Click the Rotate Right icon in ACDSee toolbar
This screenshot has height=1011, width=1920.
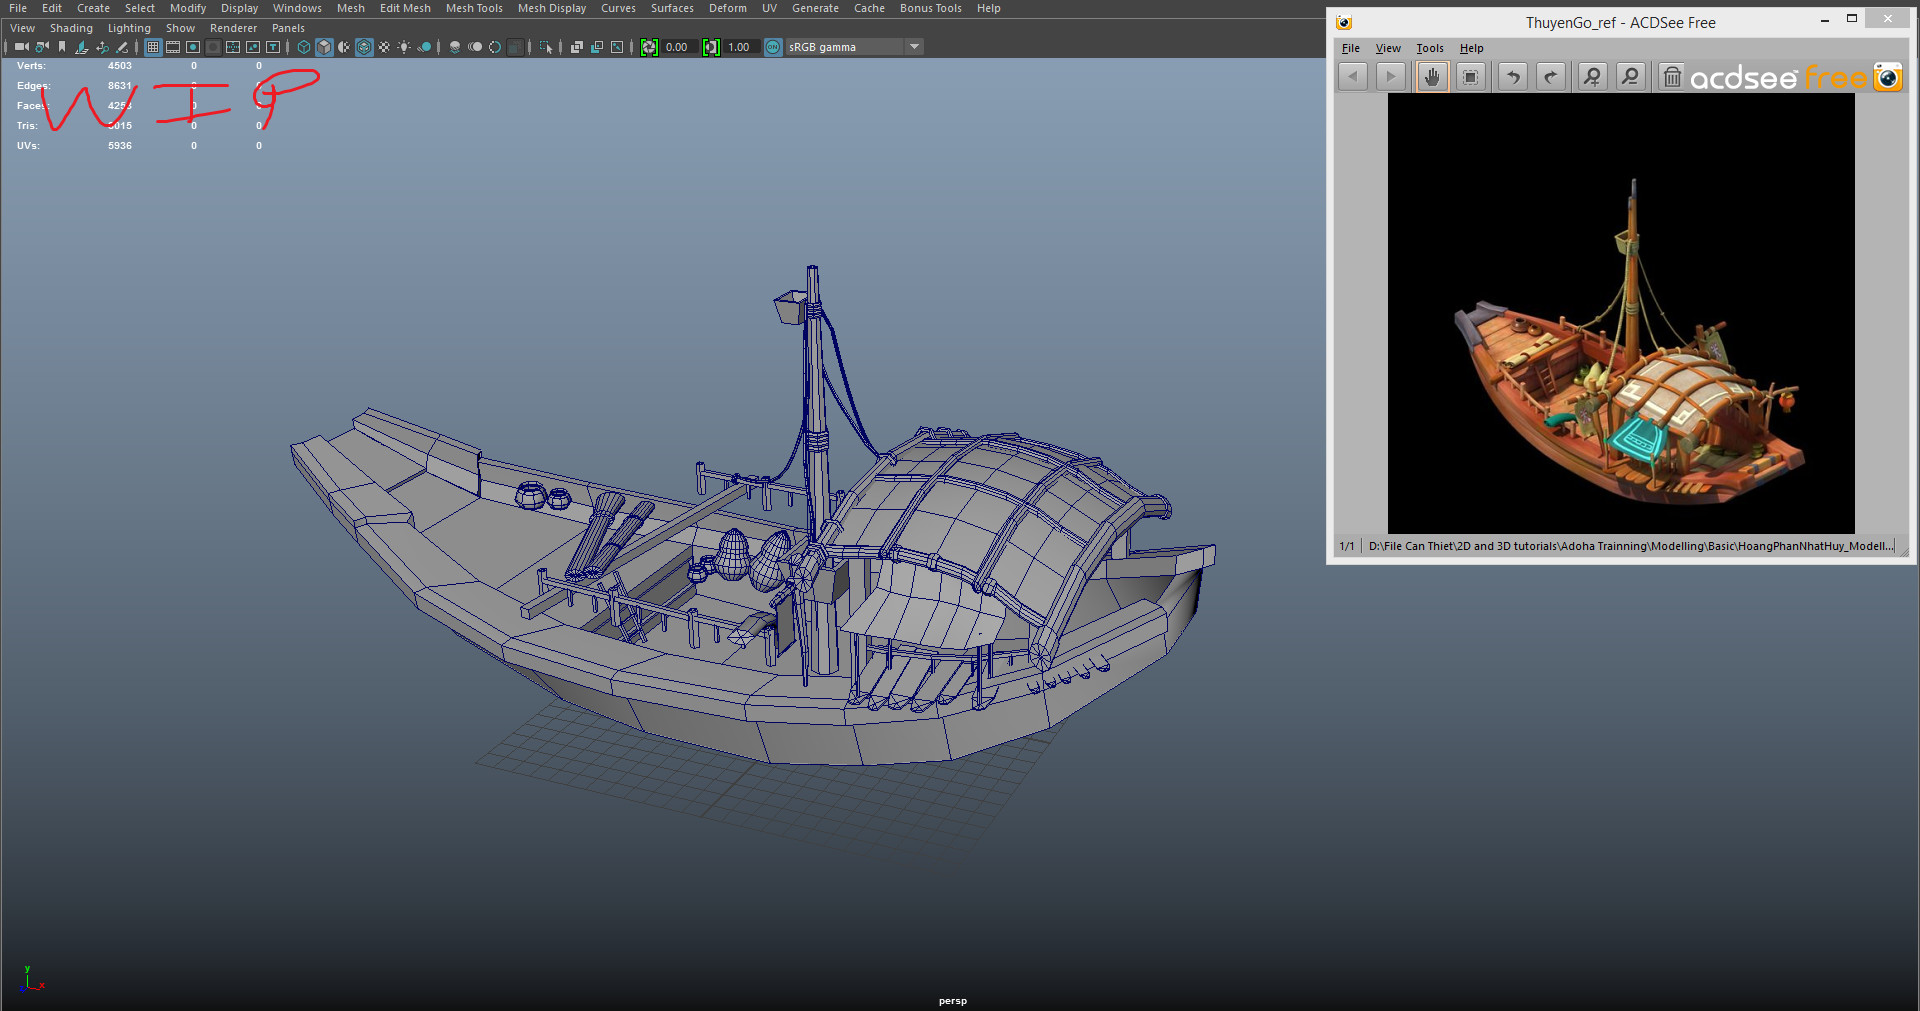[x=1550, y=76]
